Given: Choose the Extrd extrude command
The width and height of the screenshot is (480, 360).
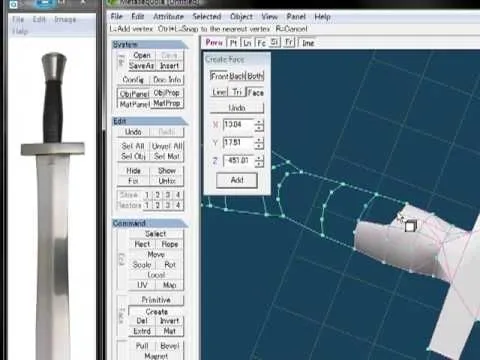Looking at the screenshot, I should click(142, 331).
